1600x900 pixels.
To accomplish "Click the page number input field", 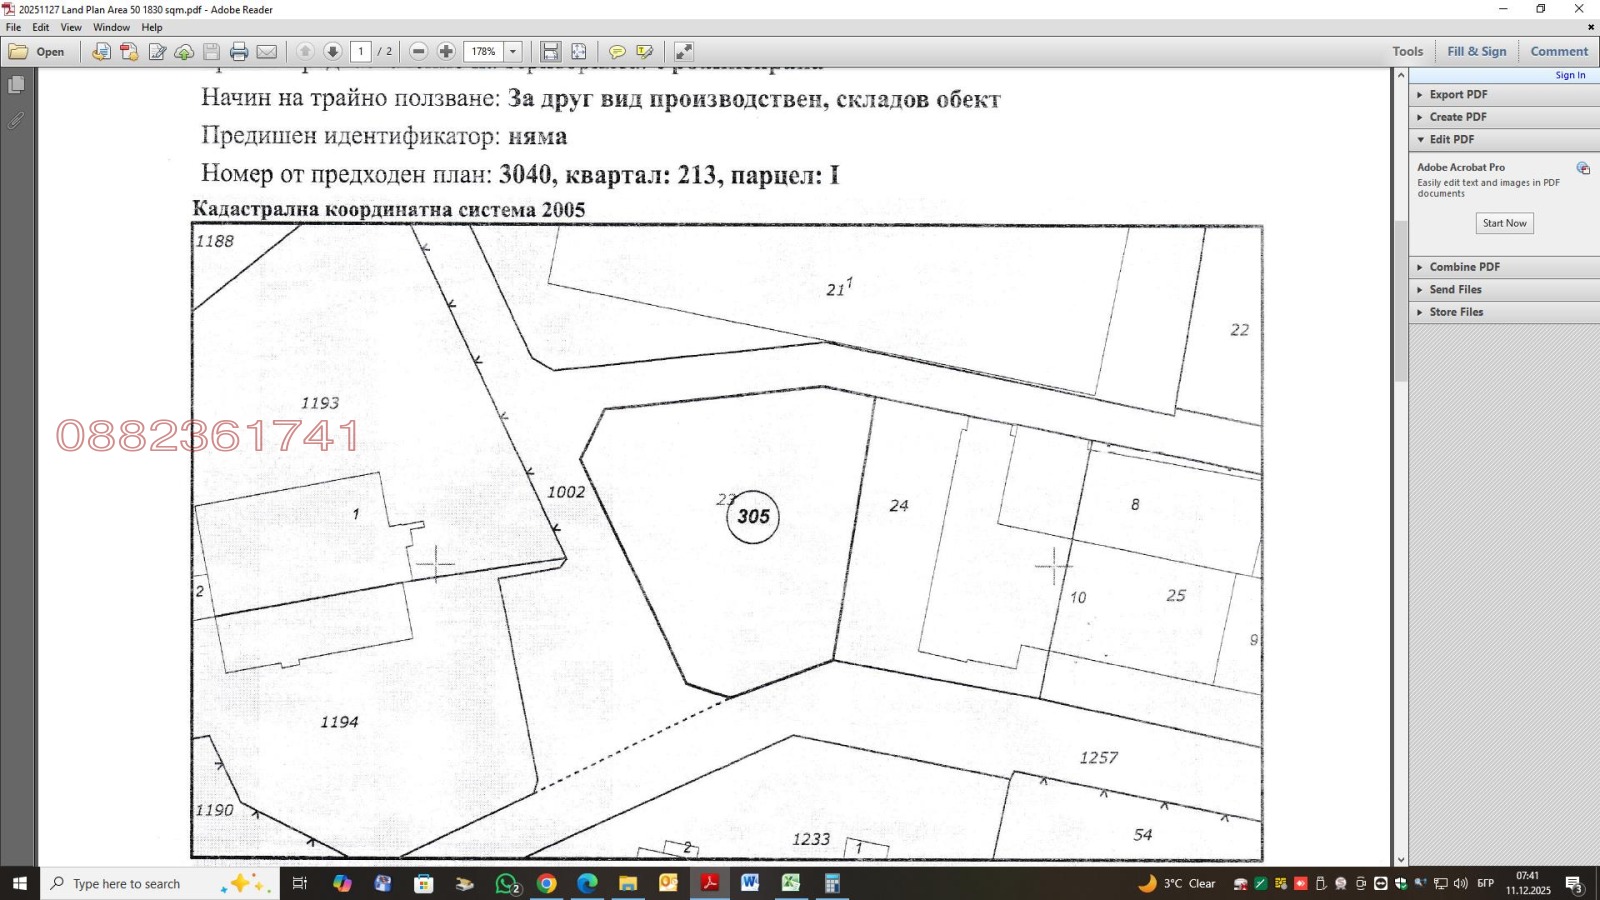I will (x=361, y=52).
